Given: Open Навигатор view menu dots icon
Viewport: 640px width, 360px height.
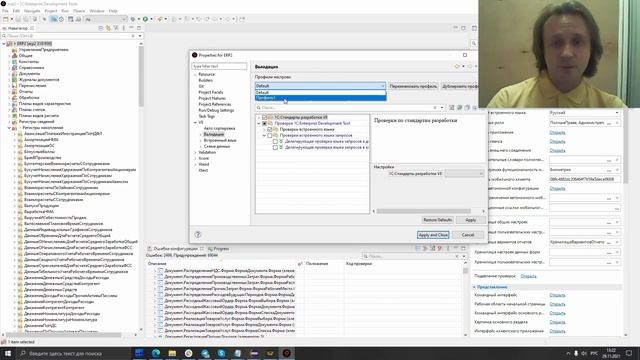Looking at the screenshot, I should pyautogui.click(x=124, y=28).
